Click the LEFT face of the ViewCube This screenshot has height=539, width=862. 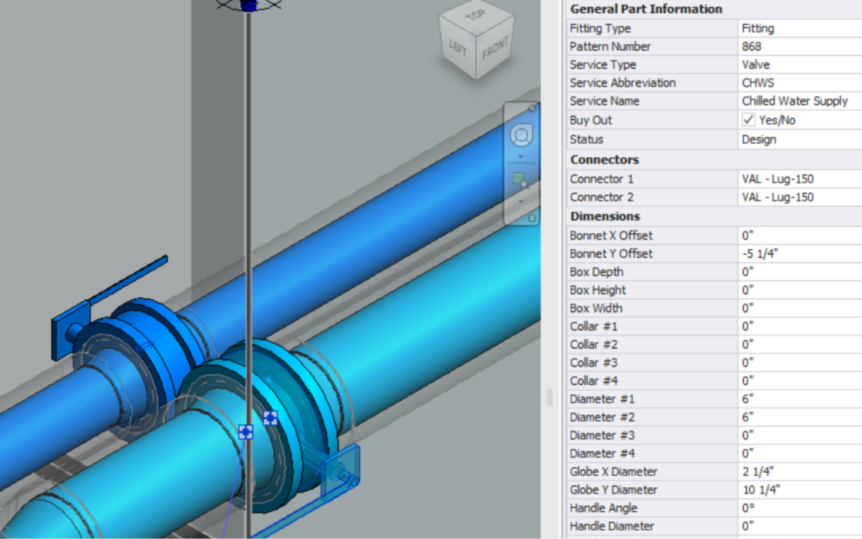(458, 48)
